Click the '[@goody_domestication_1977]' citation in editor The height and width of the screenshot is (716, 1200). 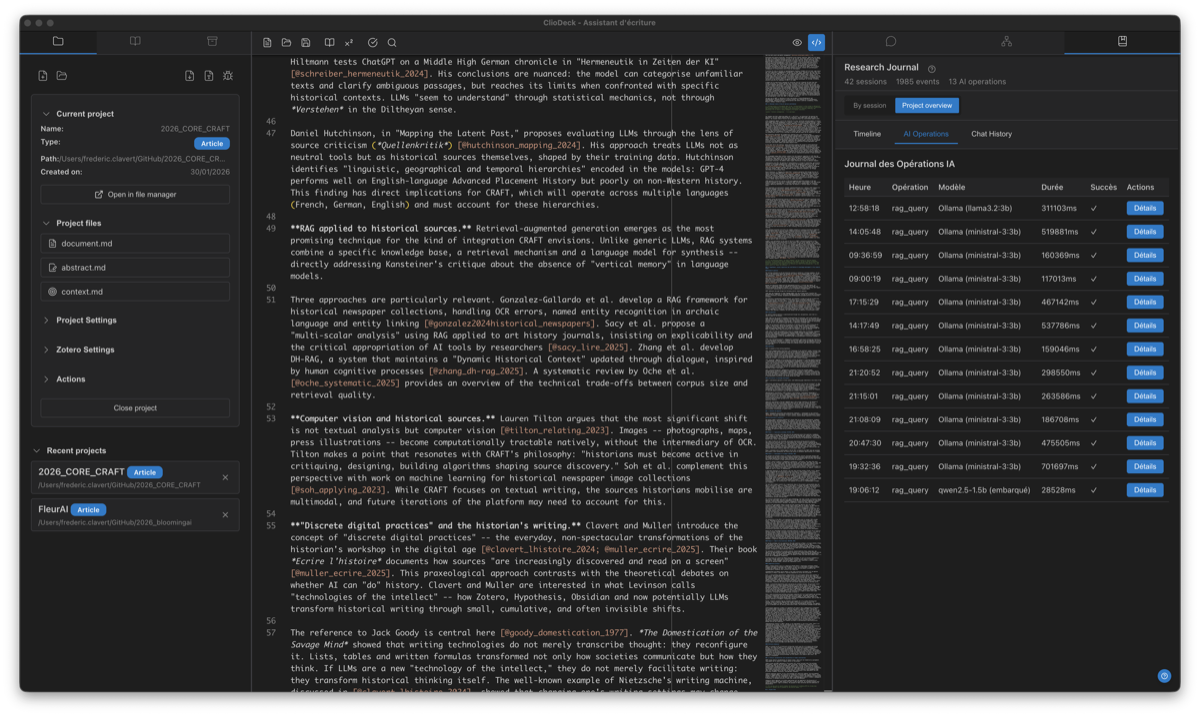coord(565,633)
